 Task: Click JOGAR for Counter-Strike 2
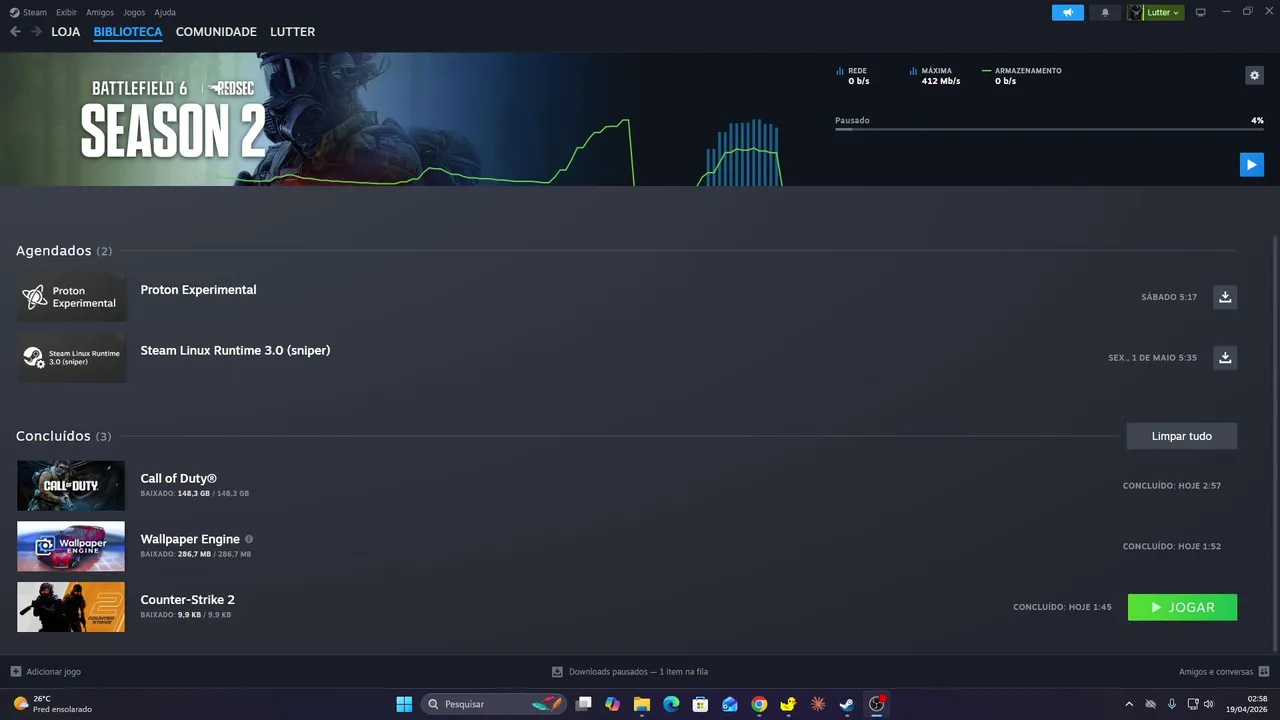(1182, 607)
